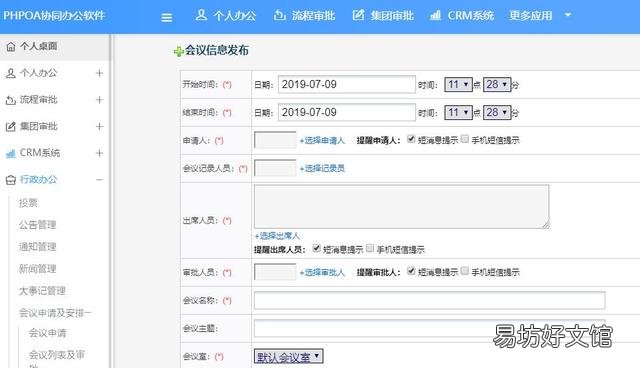640x368 pixels.
Task: Click the 集团审批 edit icon in top navigation
Action: pyautogui.click(x=358, y=16)
